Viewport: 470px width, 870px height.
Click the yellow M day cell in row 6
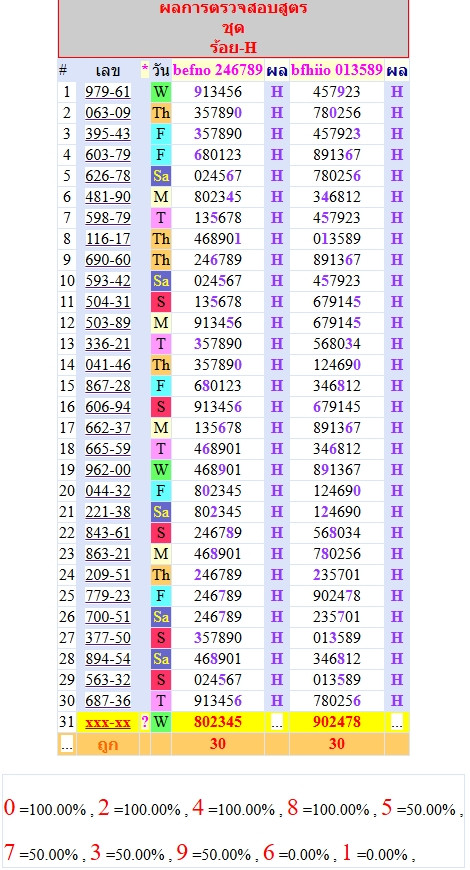point(161,197)
